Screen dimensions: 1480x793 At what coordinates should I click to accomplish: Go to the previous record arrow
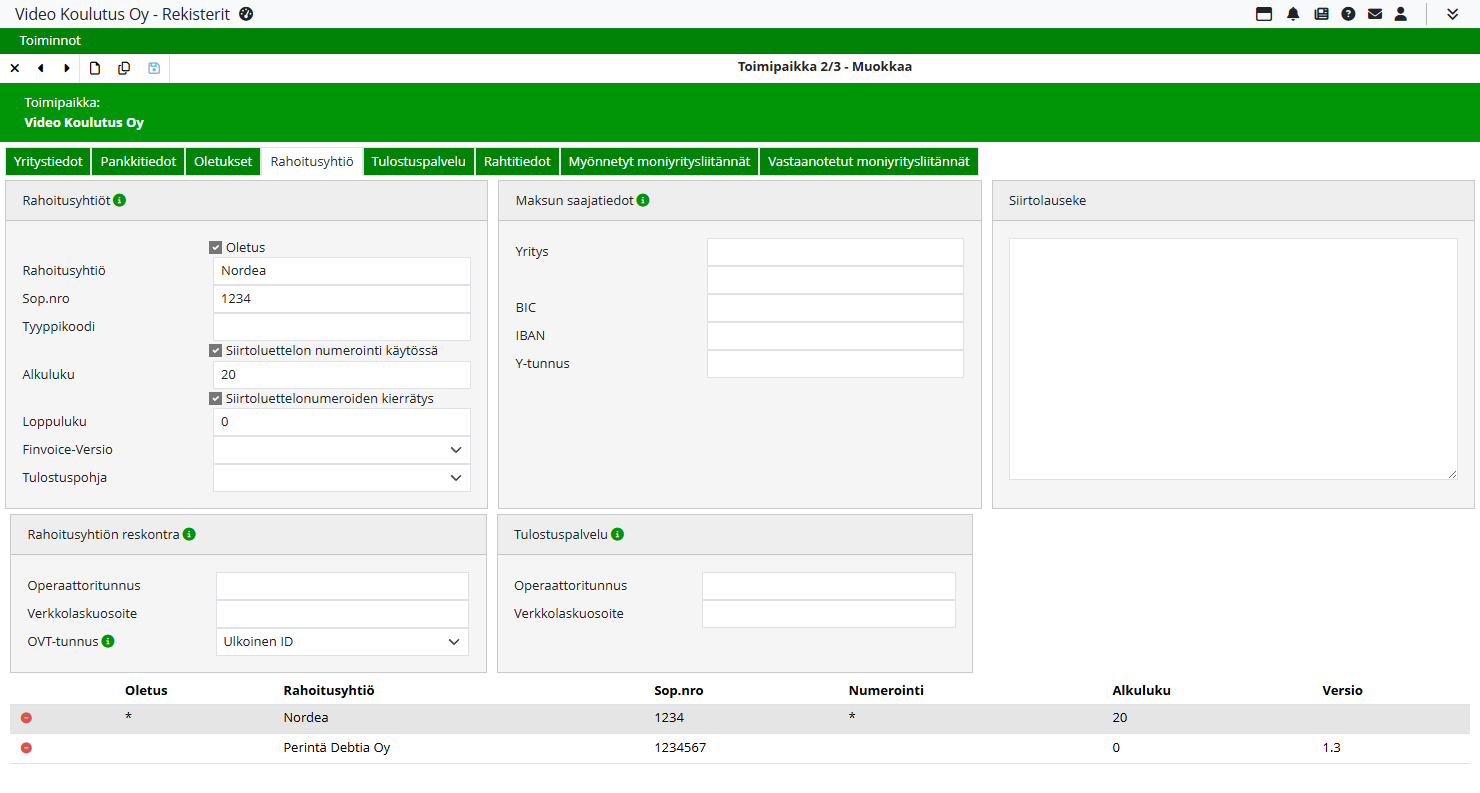pos(41,68)
